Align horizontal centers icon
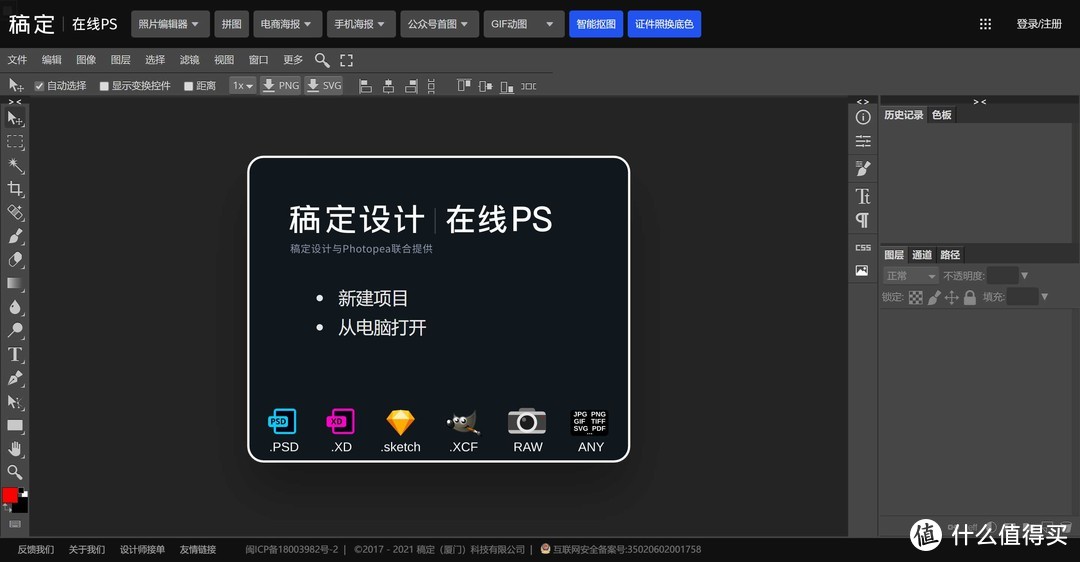The width and height of the screenshot is (1080, 562). click(388, 86)
